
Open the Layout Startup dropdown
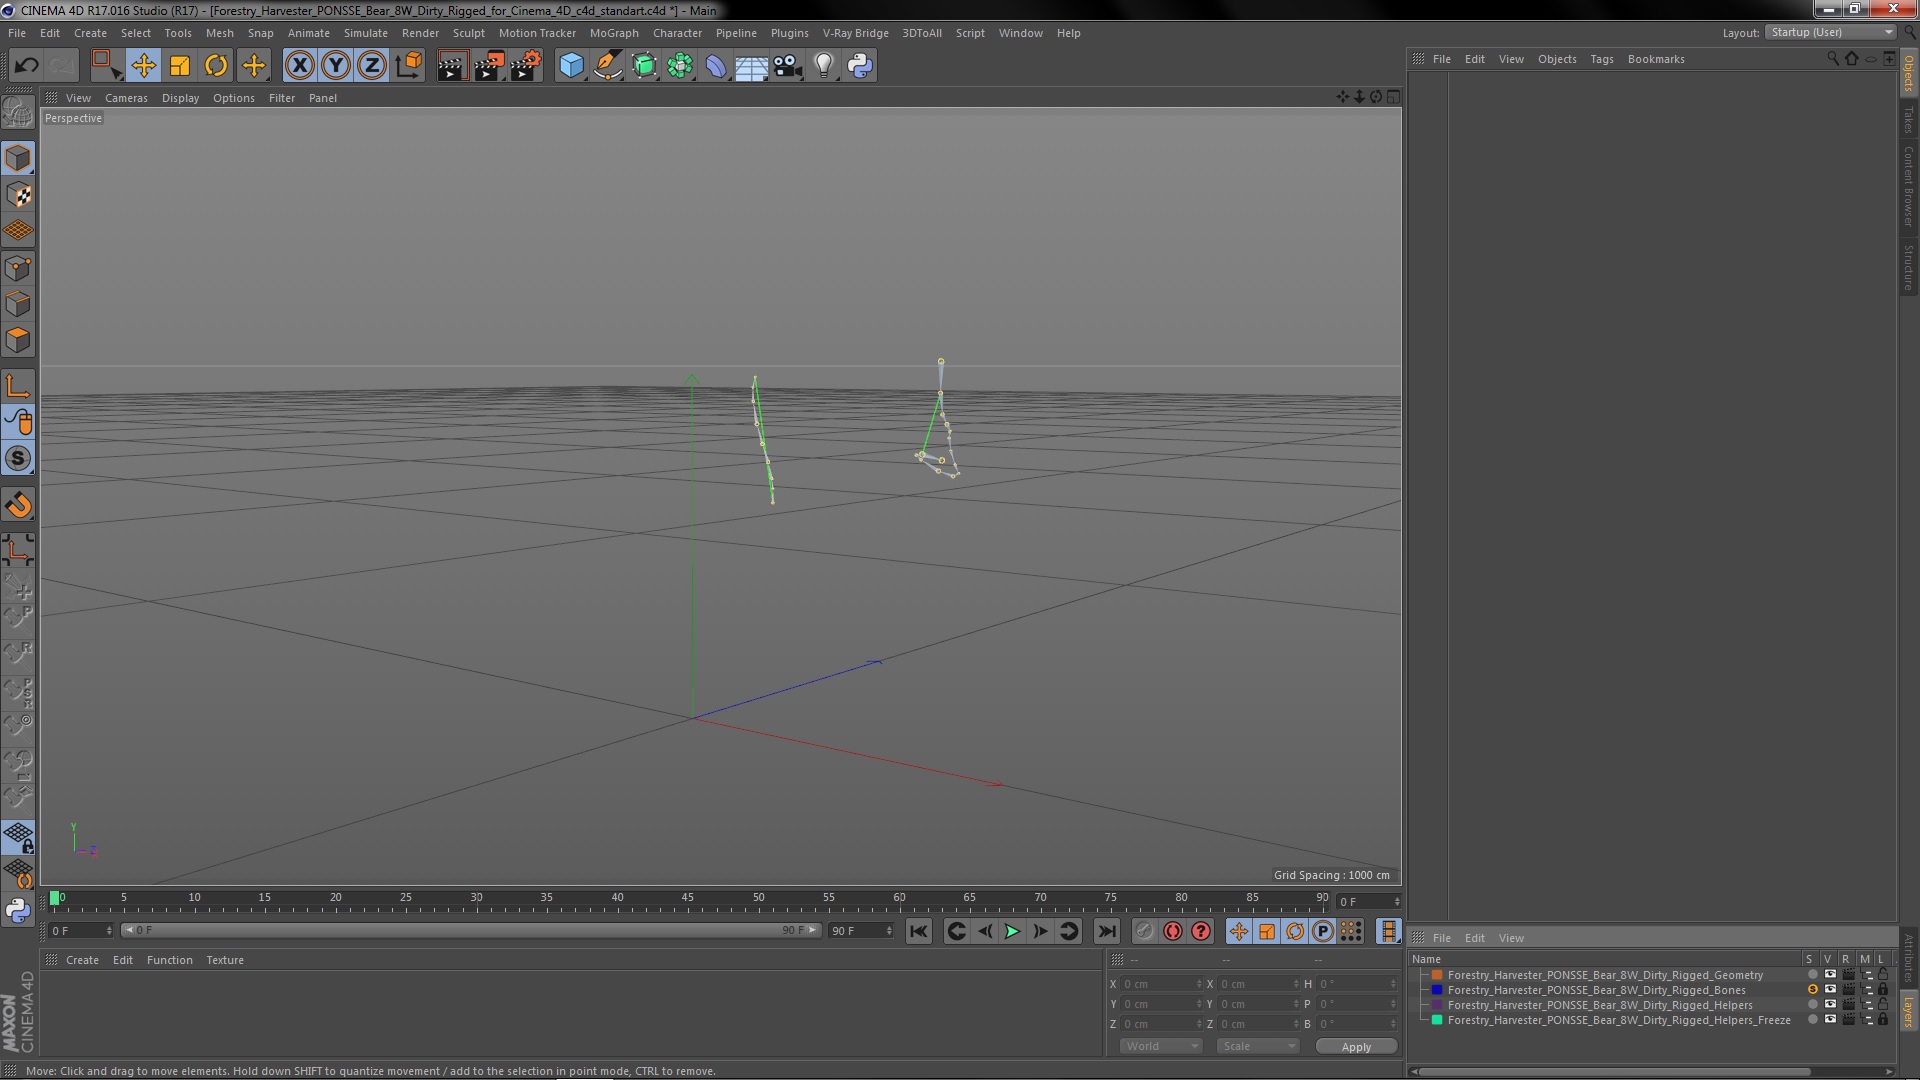(1831, 33)
